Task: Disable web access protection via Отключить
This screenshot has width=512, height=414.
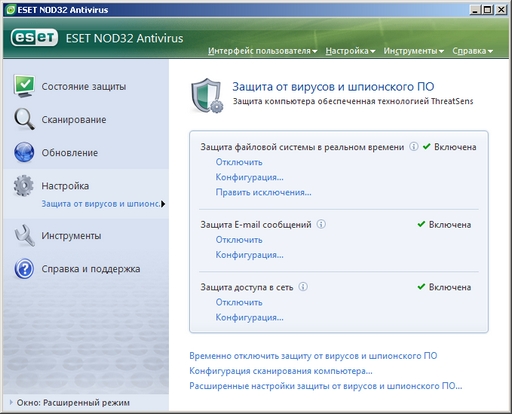Action: pyautogui.click(x=239, y=302)
